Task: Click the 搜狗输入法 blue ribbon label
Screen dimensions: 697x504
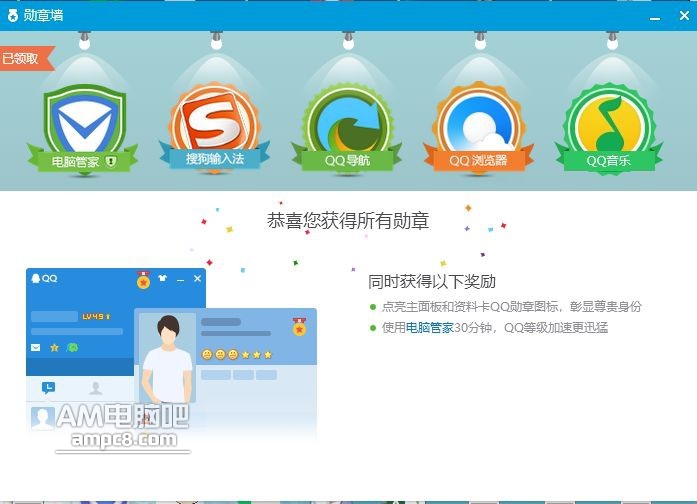Action: 214,158
